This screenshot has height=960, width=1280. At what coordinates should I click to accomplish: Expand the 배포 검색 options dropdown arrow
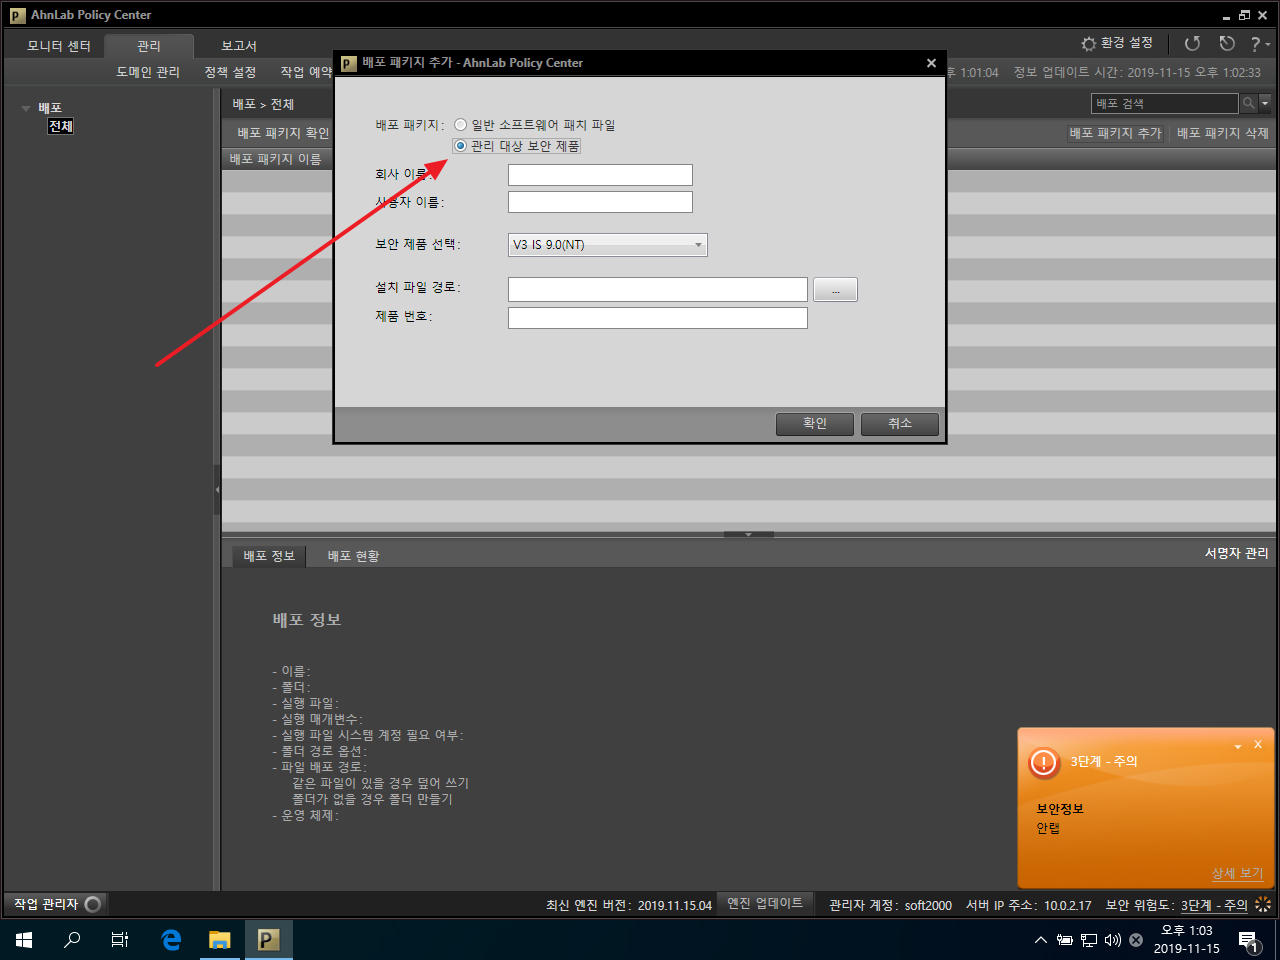point(1265,103)
